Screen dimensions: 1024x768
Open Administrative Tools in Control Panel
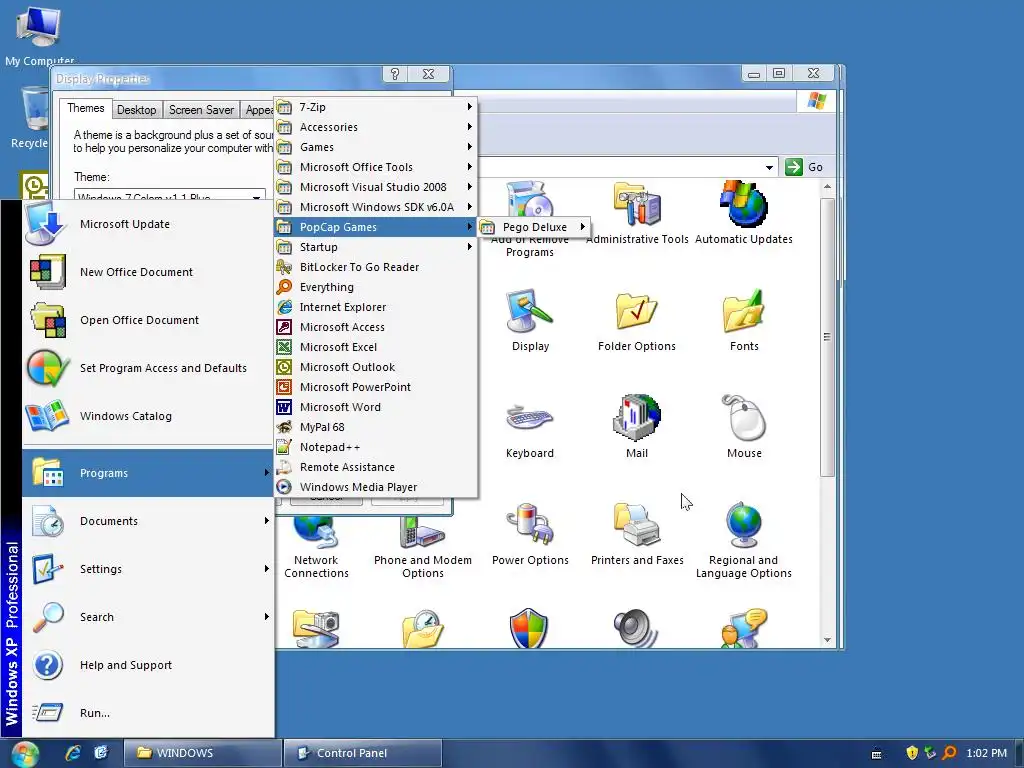[x=637, y=213]
